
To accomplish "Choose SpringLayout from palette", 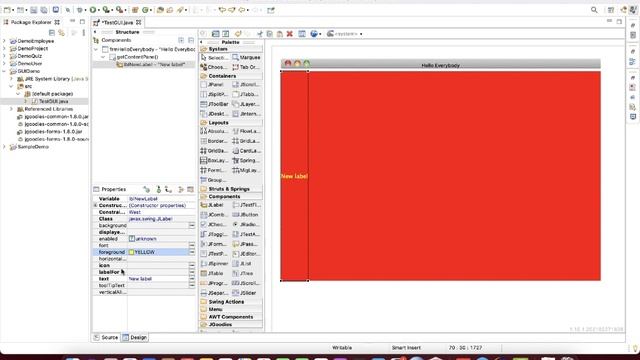I will point(246,160).
